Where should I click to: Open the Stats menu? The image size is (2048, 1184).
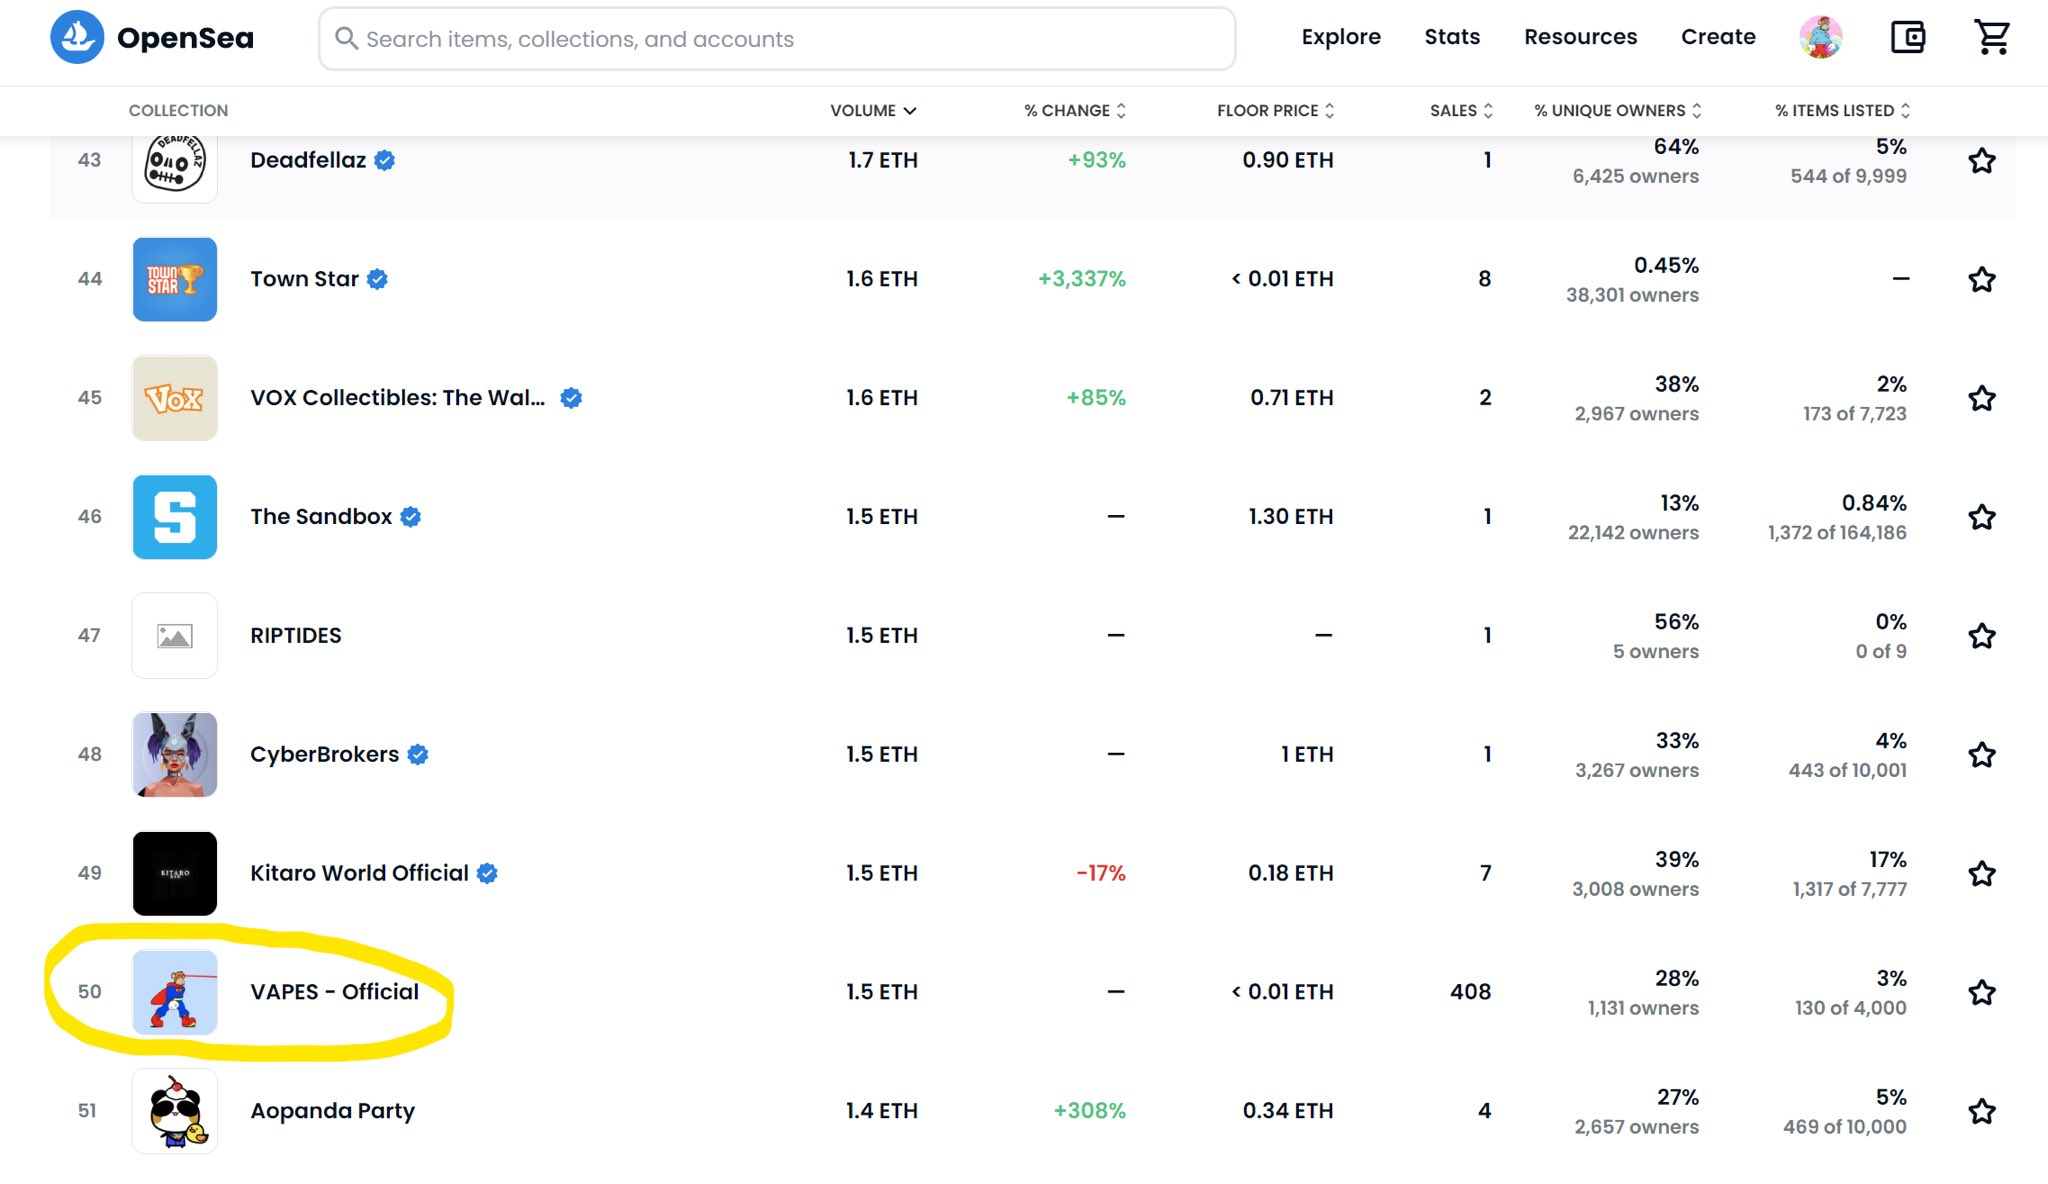pos(1452,37)
